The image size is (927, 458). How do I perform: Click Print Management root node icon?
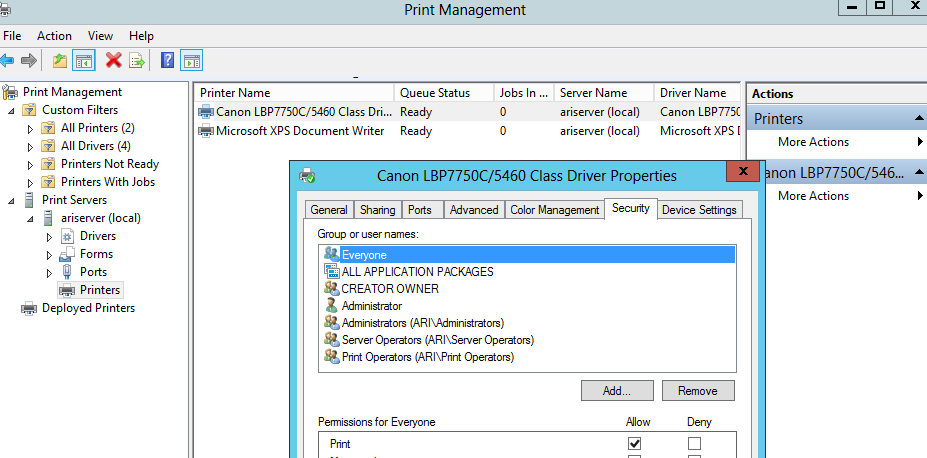pyautogui.click(x=10, y=92)
